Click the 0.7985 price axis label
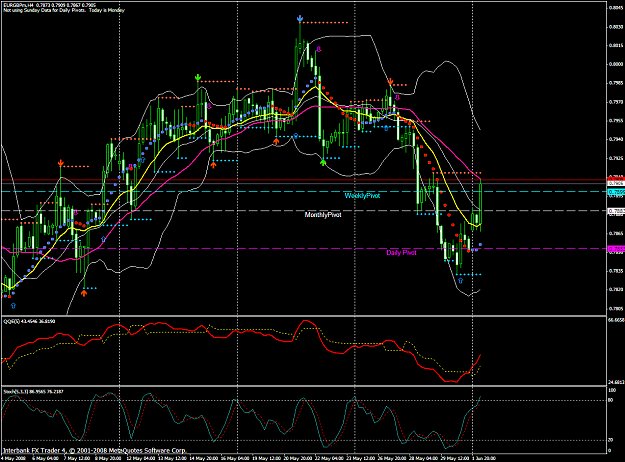 [x=616, y=83]
